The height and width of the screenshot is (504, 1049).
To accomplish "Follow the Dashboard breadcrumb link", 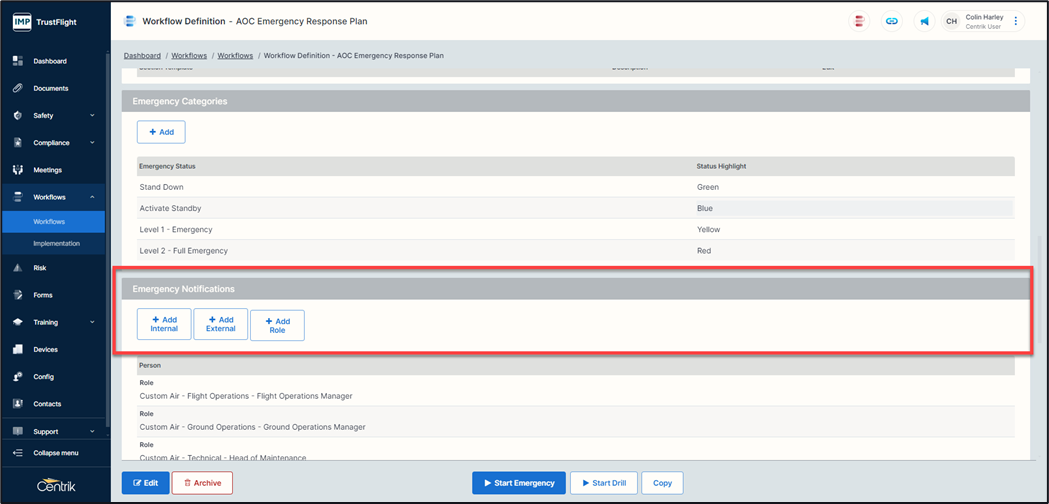I will click(142, 56).
